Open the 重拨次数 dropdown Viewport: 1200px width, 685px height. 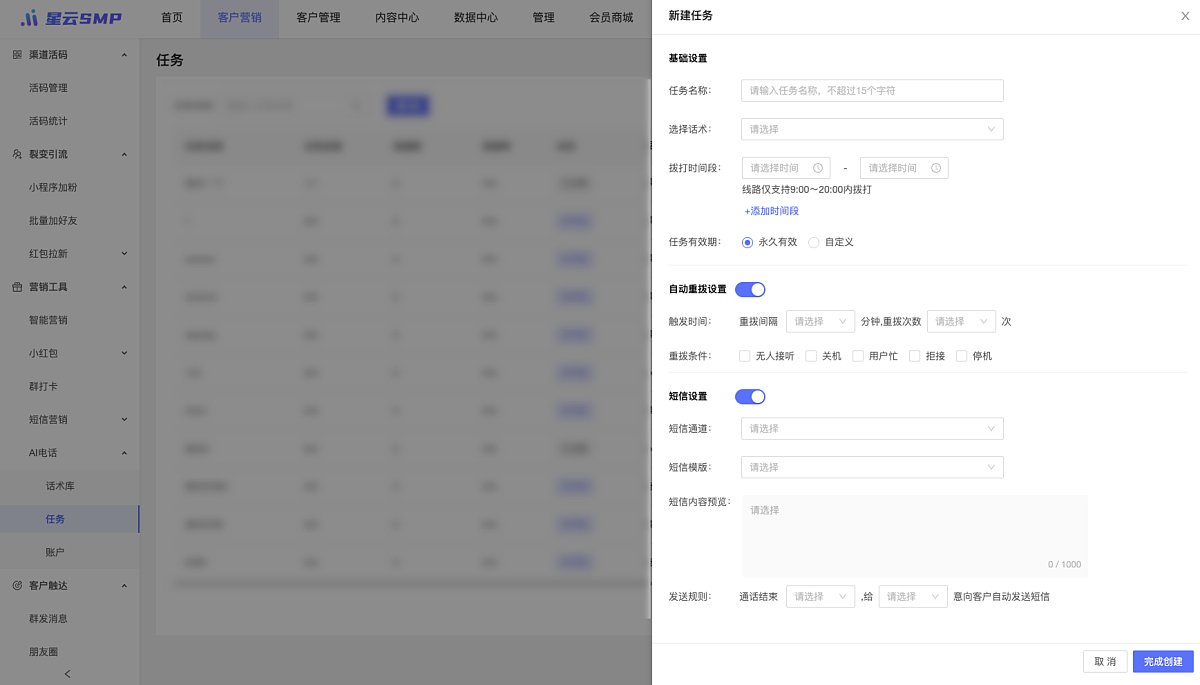click(962, 321)
